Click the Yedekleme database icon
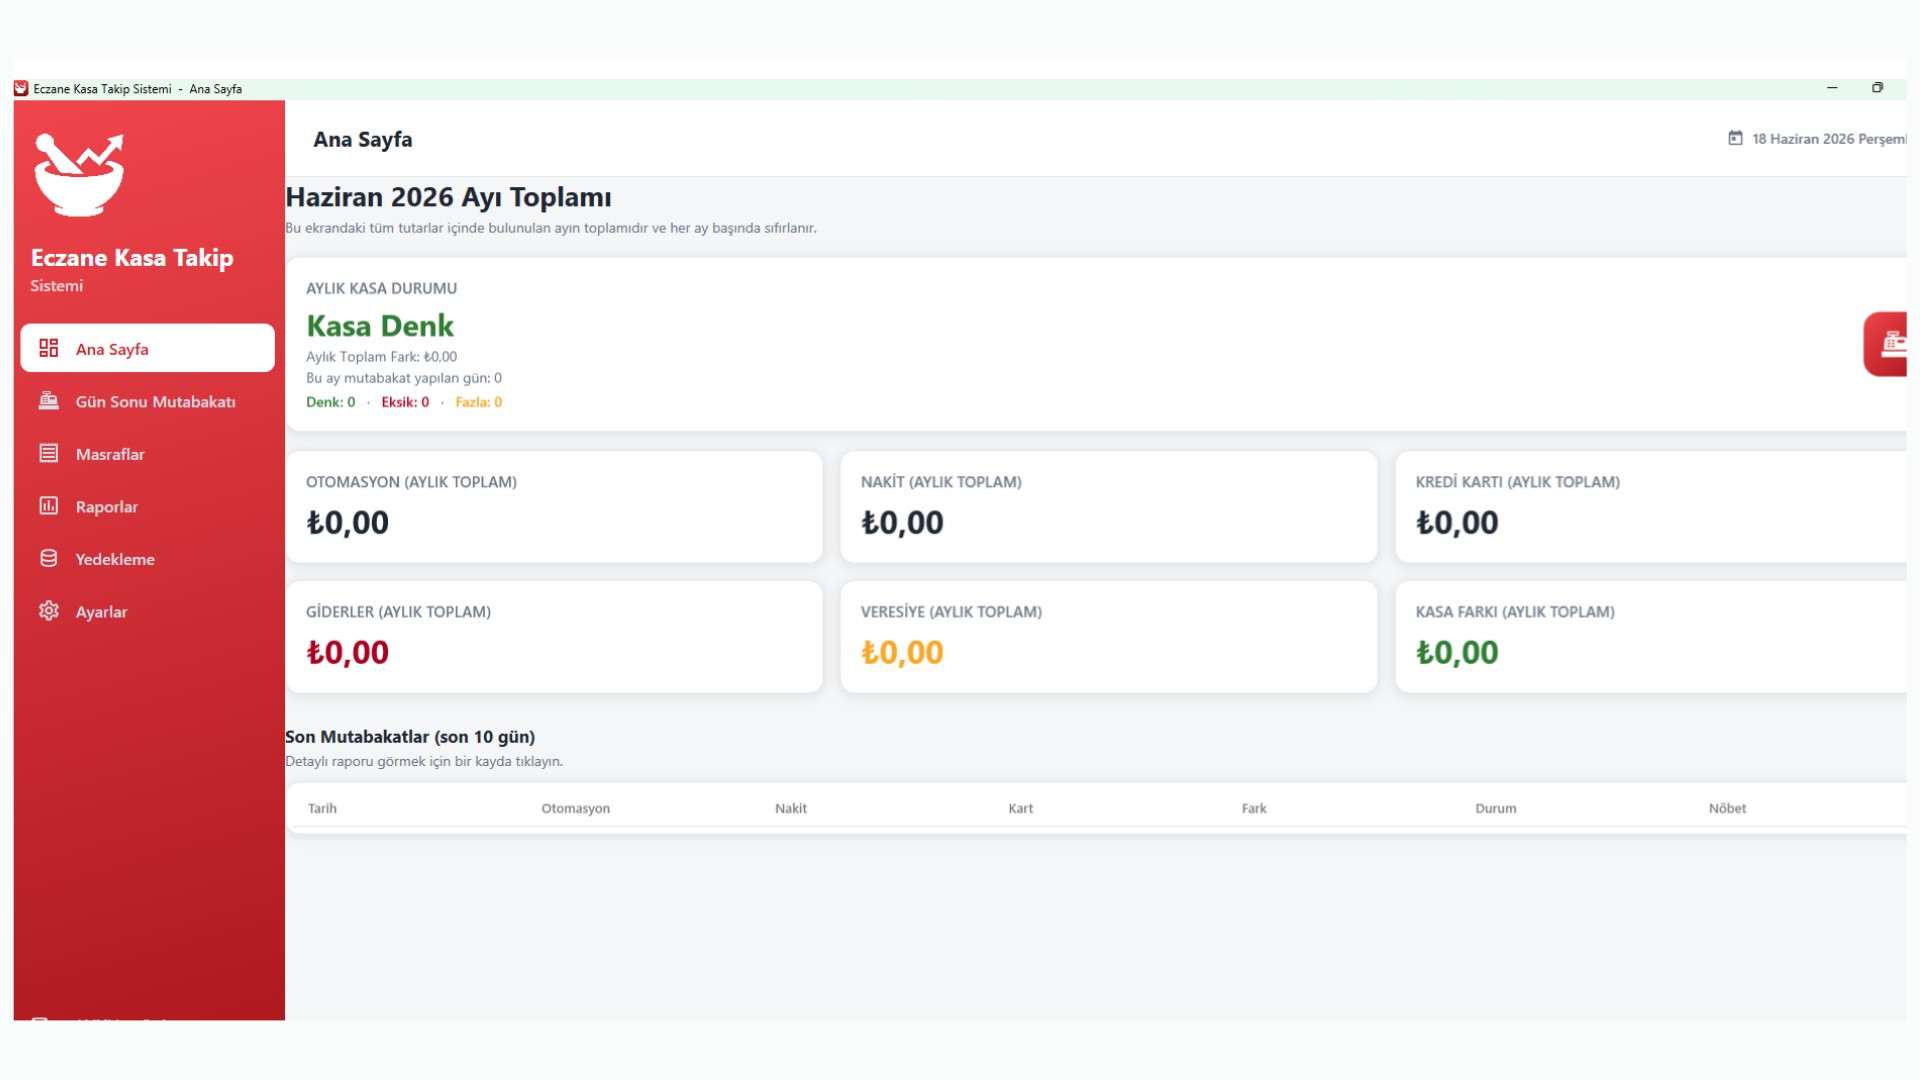1920x1080 pixels. (48, 558)
